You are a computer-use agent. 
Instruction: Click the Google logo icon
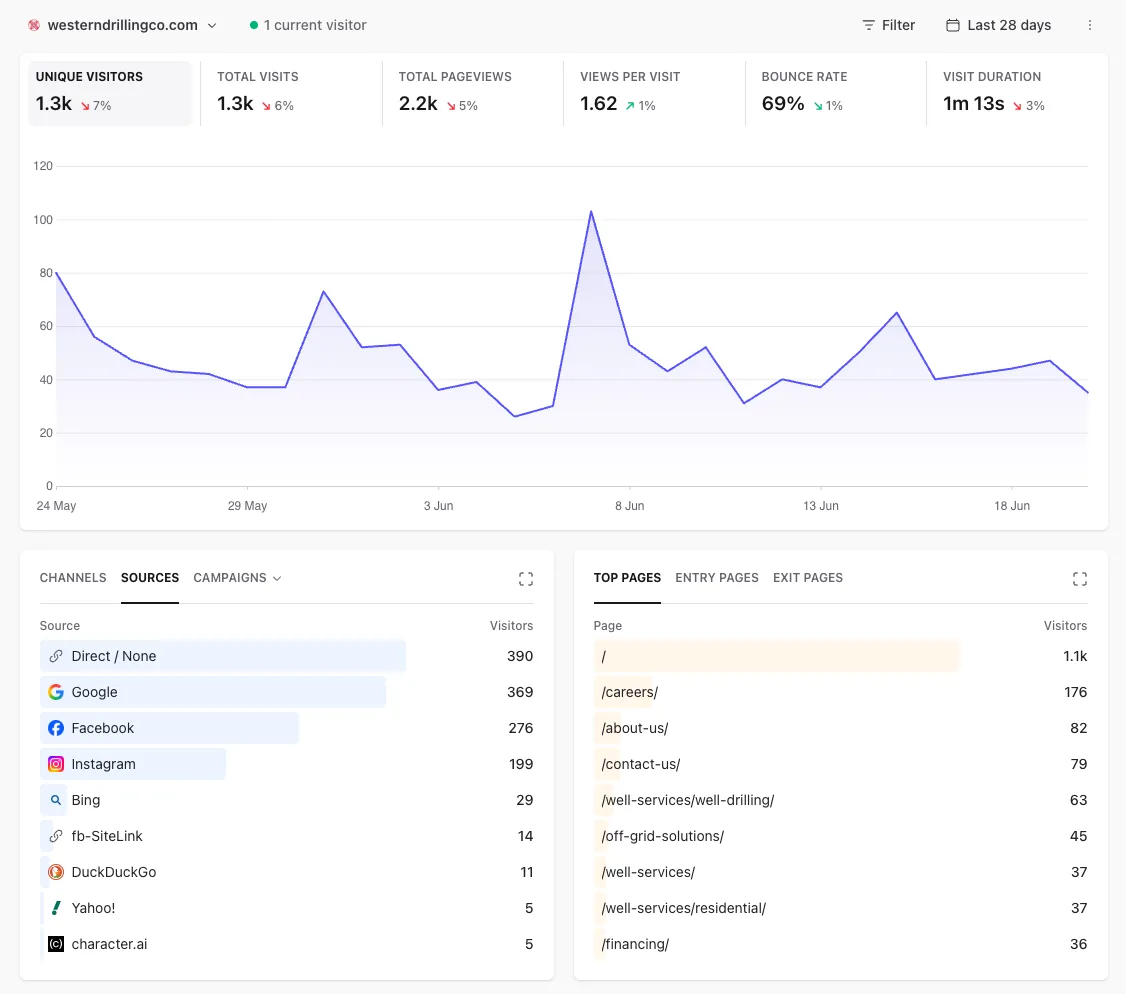(x=55, y=692)
